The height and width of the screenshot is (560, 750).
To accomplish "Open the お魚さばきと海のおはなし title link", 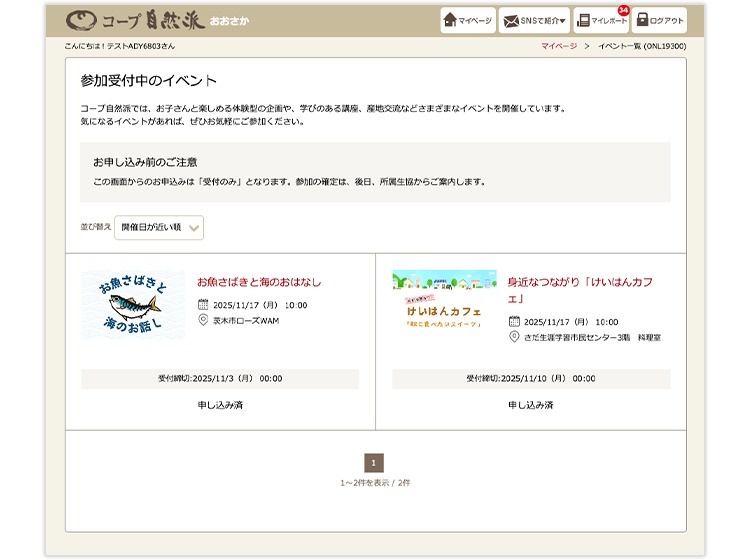I will point(259,282).
